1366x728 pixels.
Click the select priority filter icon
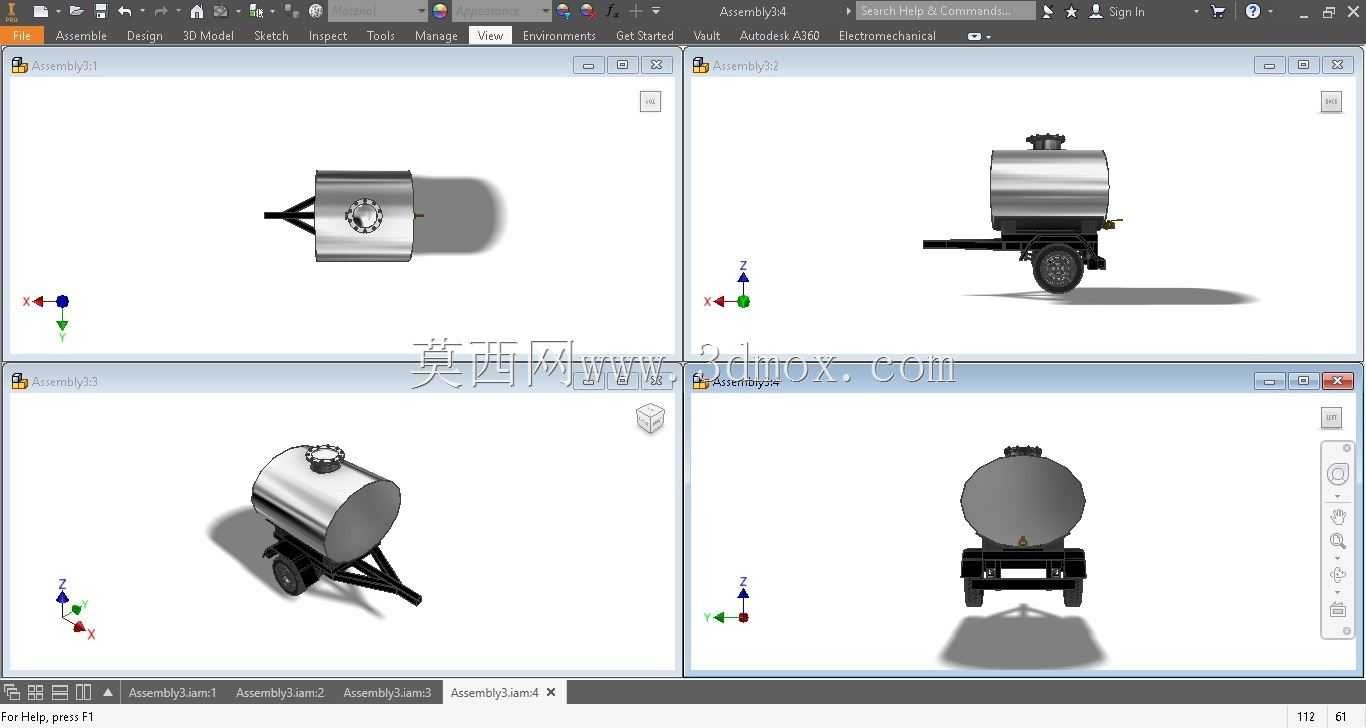tap(256, 11)
